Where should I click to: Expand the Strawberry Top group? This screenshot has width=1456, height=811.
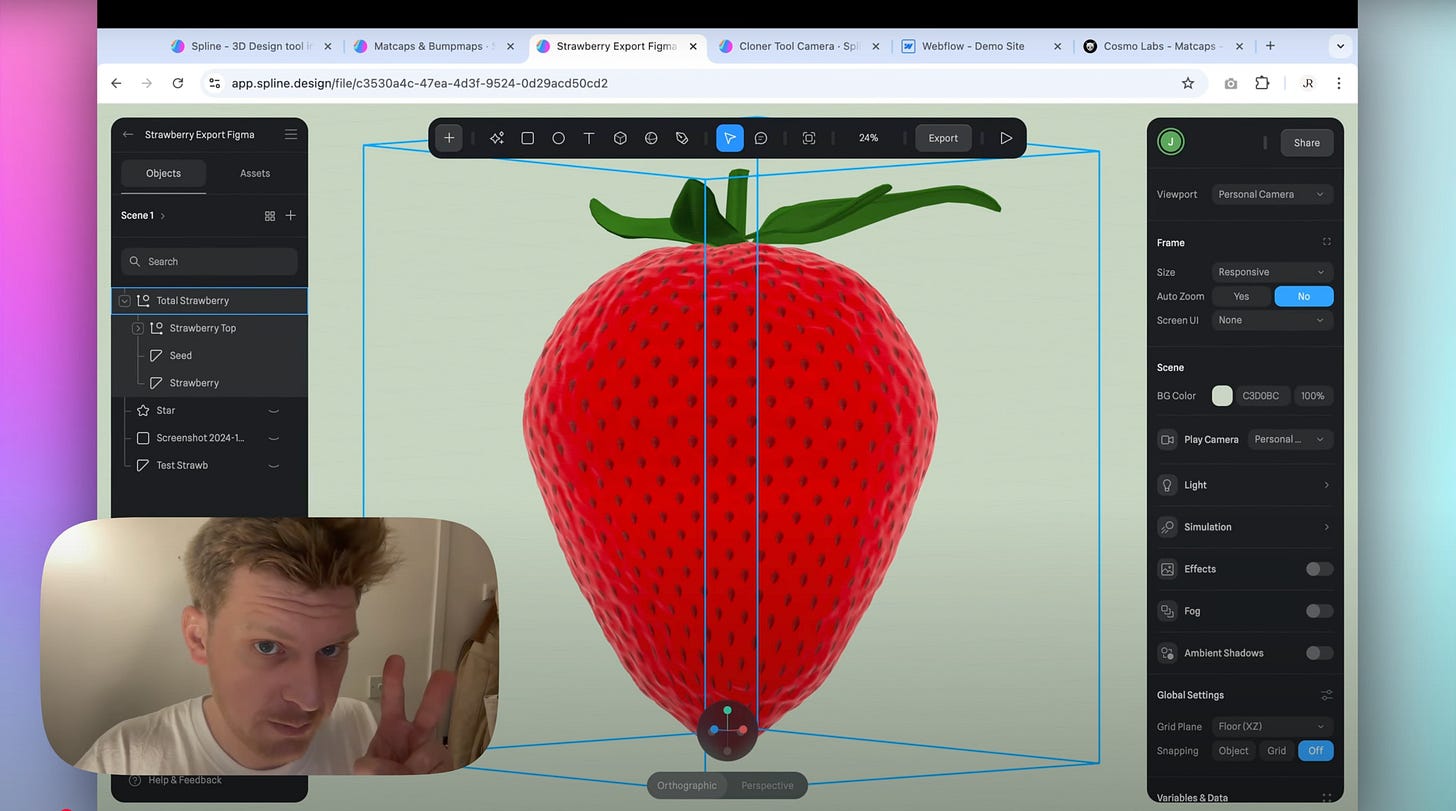(138, 328)
